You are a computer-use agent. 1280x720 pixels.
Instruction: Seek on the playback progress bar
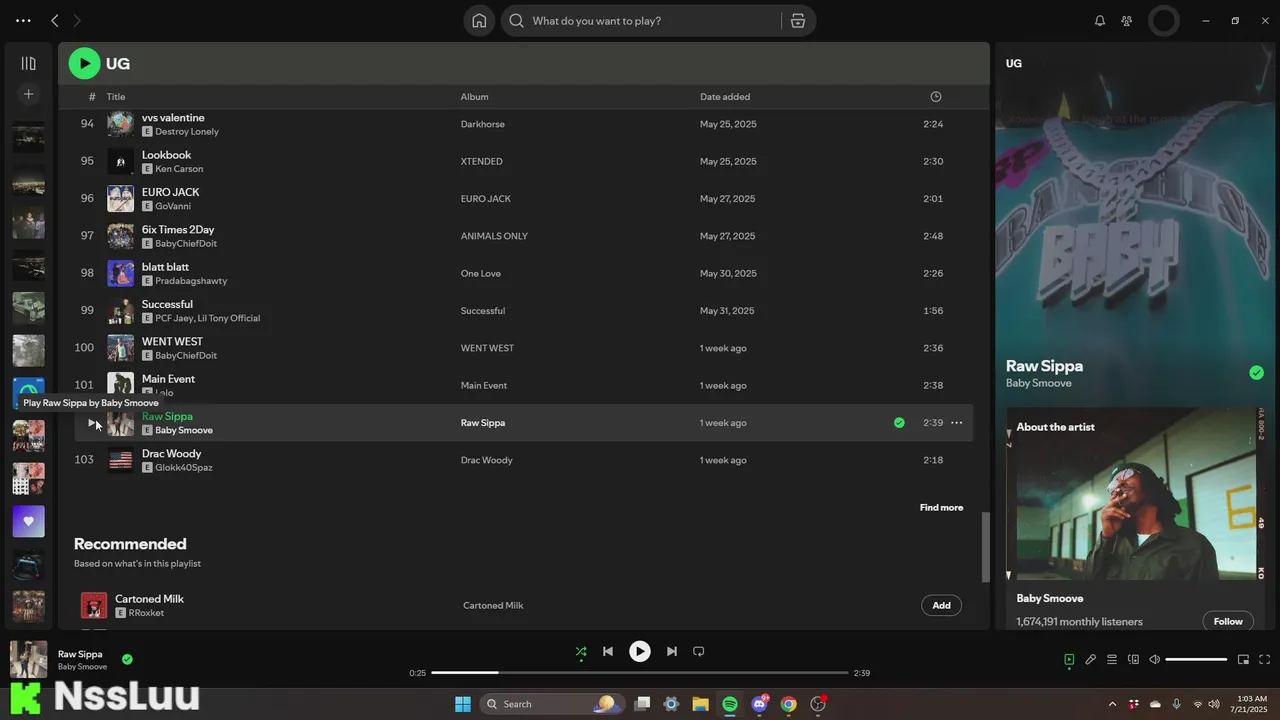[640, 673]
